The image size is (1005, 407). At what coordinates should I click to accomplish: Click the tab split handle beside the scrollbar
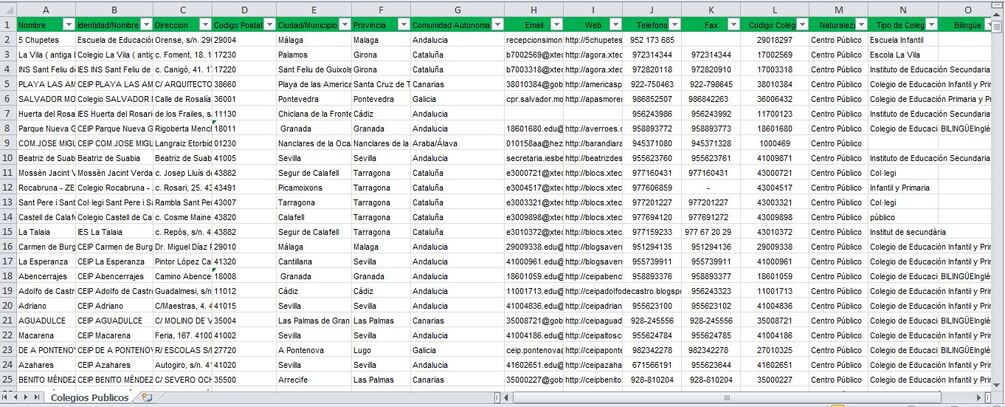point(497,397)
